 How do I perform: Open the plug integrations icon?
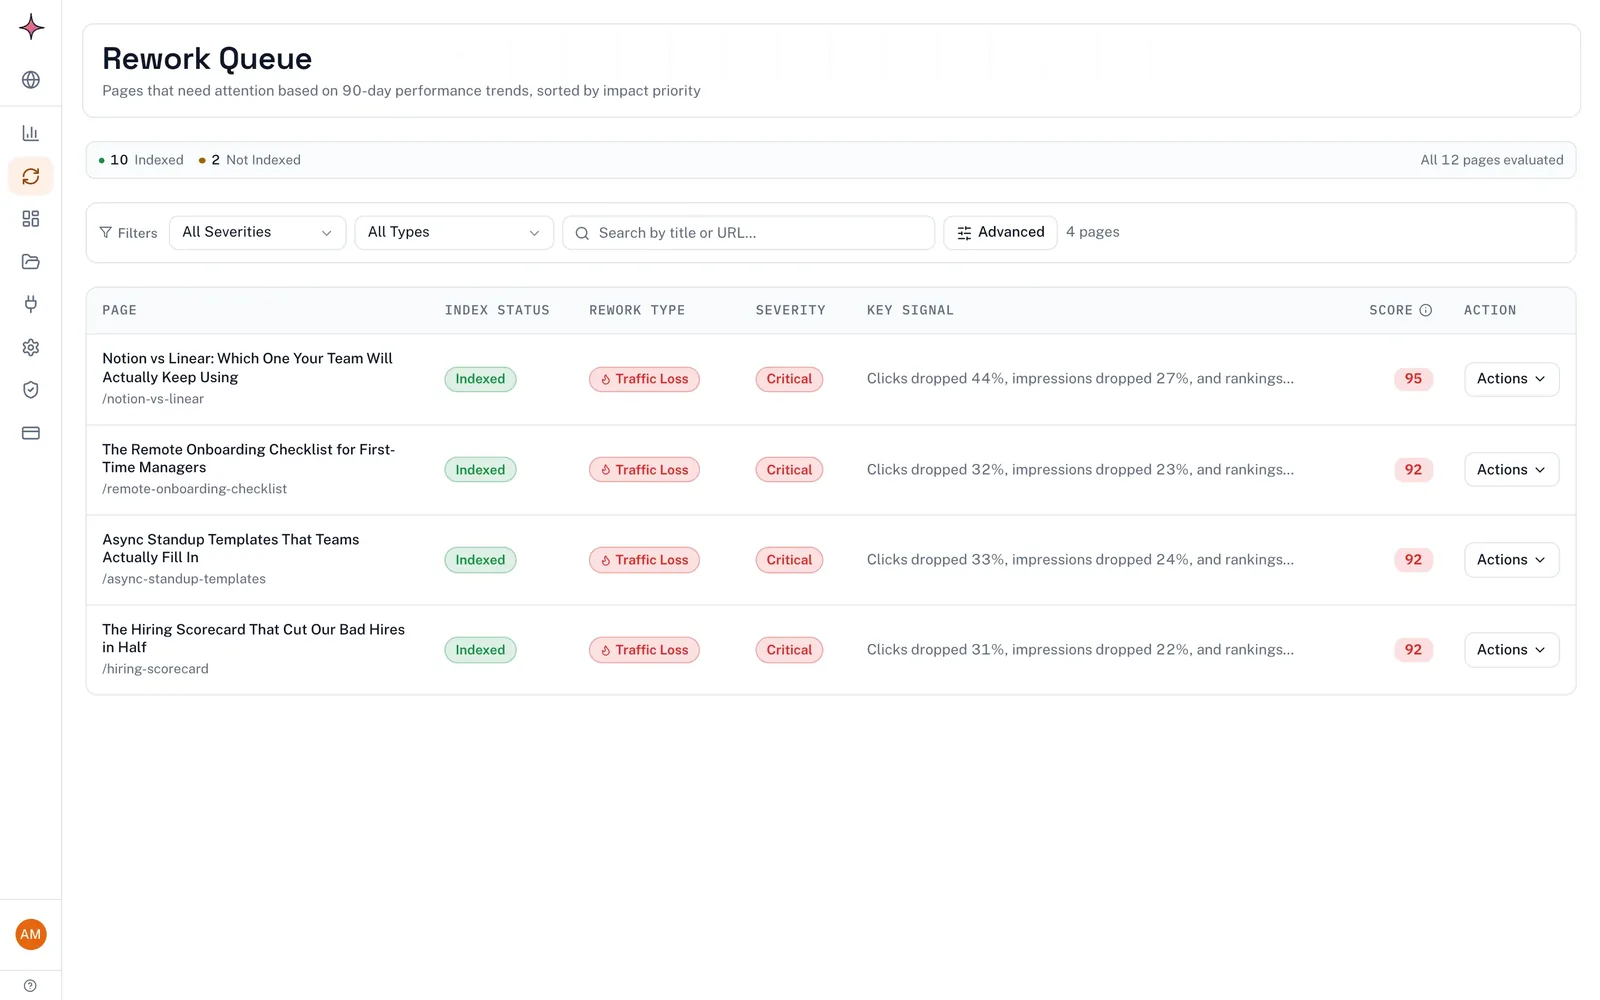pyautogui.click(x=31, y=304)
